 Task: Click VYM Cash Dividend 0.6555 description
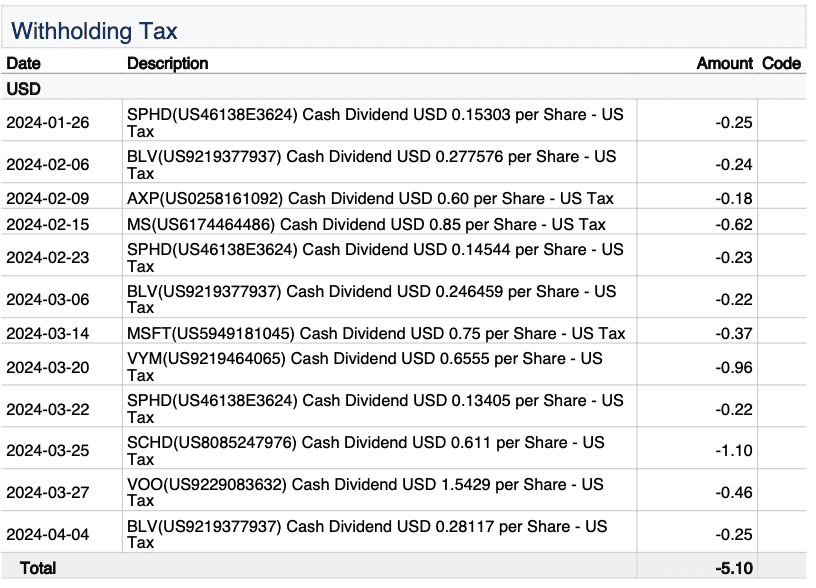pyautogui.click(x=365, y=367)
